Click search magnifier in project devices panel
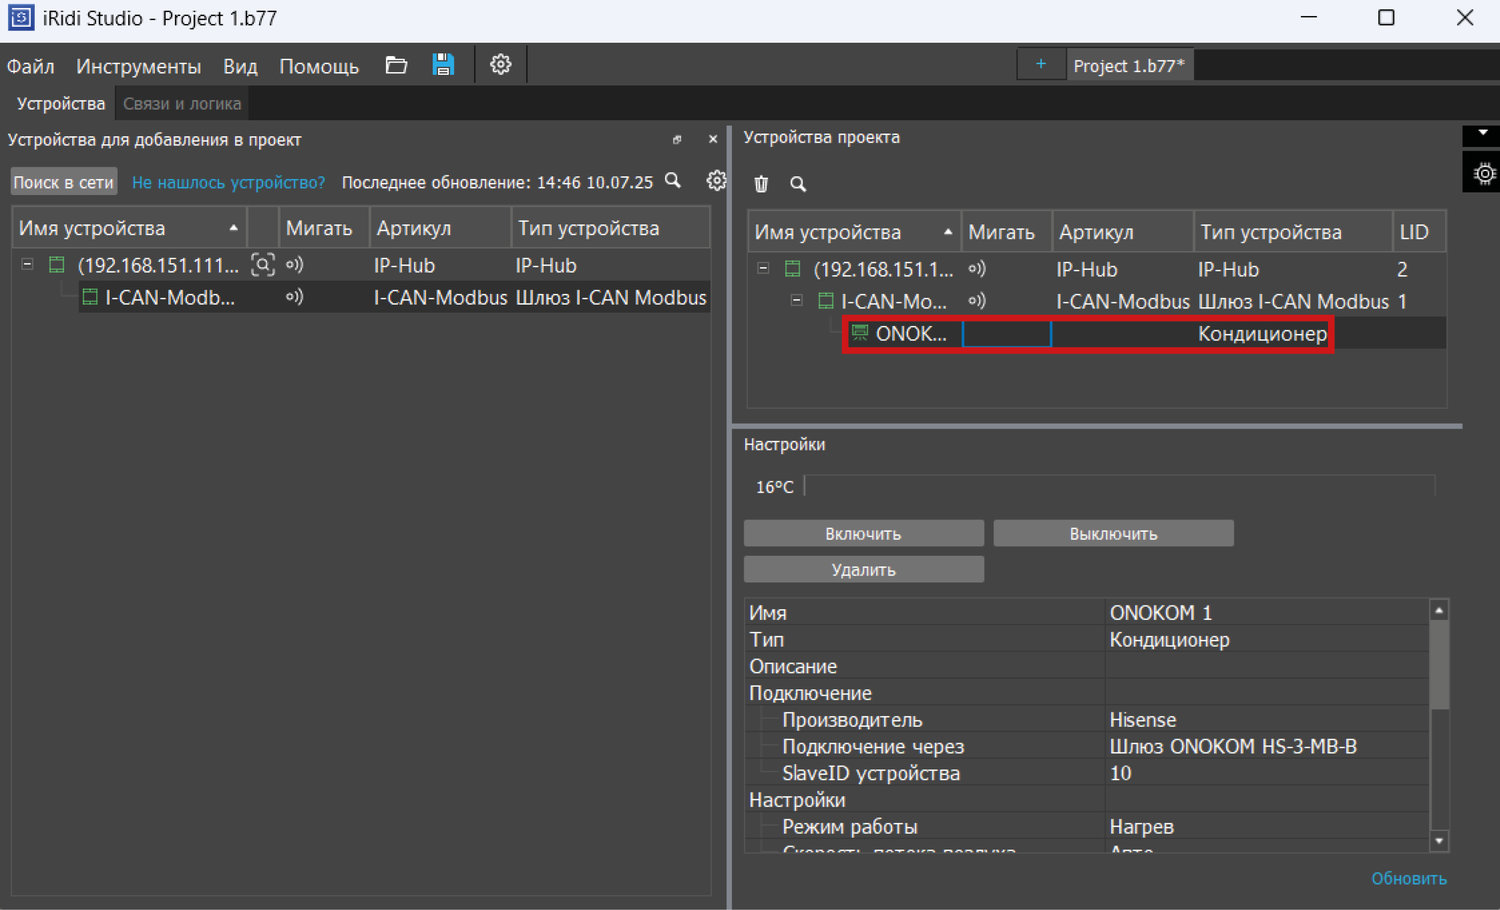This screenshot has width=1500, height=910. click(x=798, y=184)
